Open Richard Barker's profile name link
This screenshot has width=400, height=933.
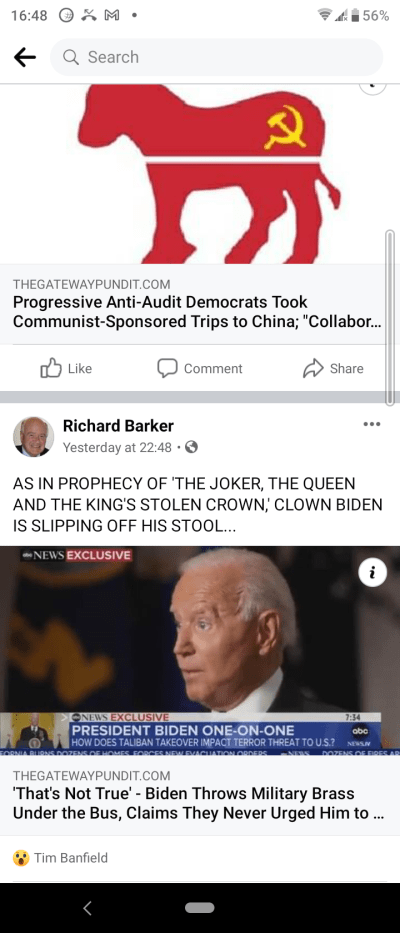tap(118, 426)
